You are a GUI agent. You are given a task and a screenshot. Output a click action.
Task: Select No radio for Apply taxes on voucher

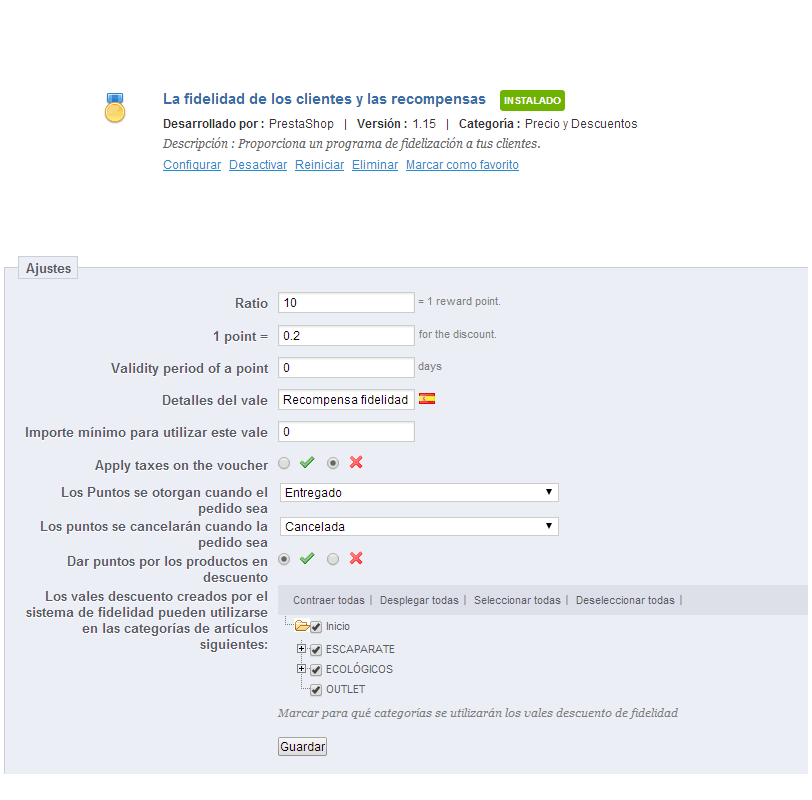(x=333, y=463)
